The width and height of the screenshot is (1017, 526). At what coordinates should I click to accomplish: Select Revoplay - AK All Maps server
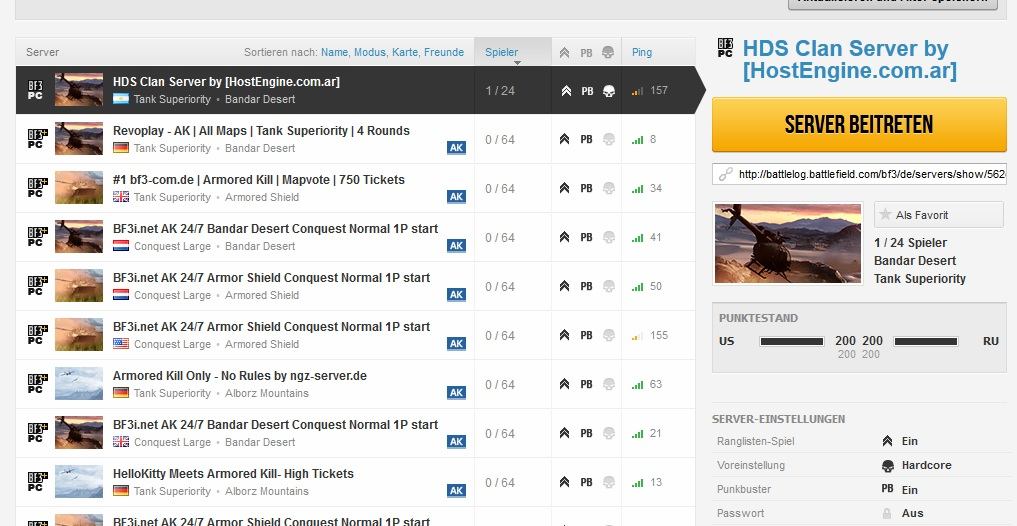[355, 139]
